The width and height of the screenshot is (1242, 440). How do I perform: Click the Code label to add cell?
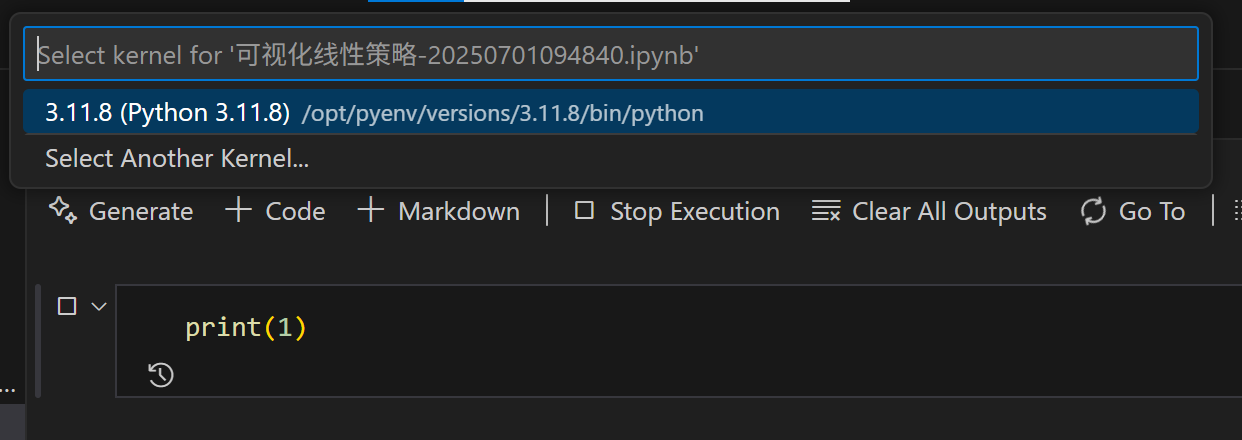(x=295, y=211)
